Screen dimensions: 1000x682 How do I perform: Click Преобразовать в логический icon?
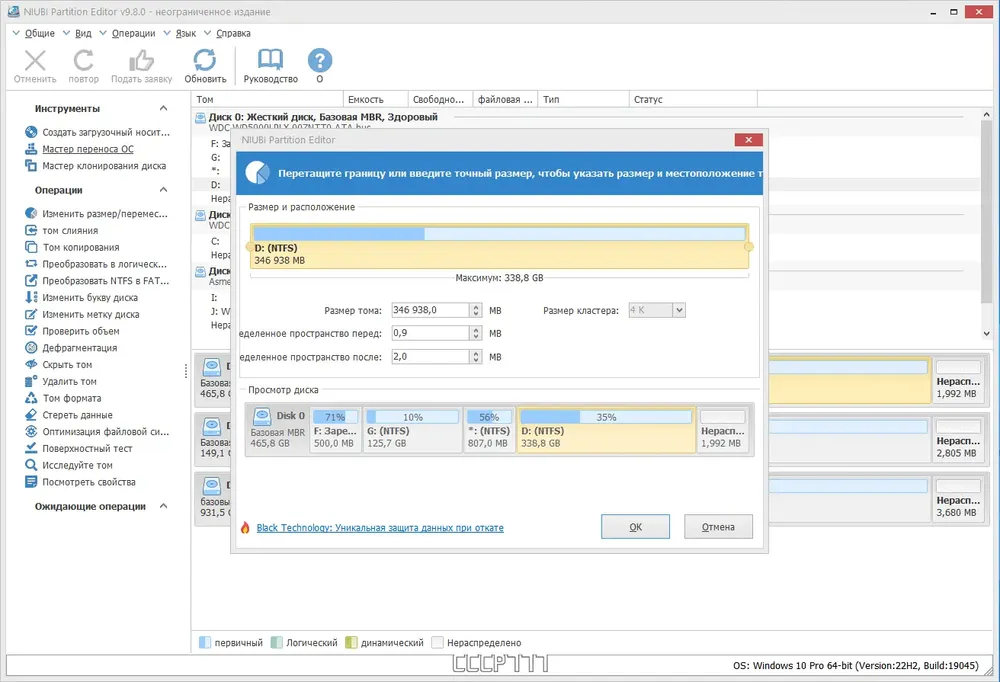click(31, 263)
